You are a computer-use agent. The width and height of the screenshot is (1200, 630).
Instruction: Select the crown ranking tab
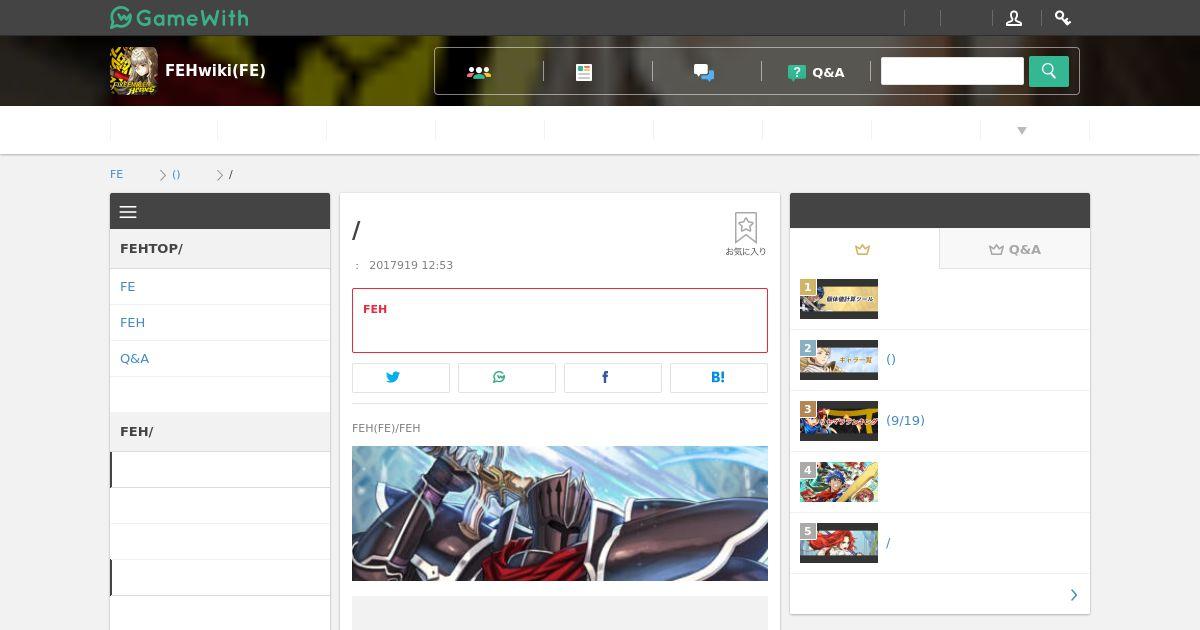coord(864,249)
